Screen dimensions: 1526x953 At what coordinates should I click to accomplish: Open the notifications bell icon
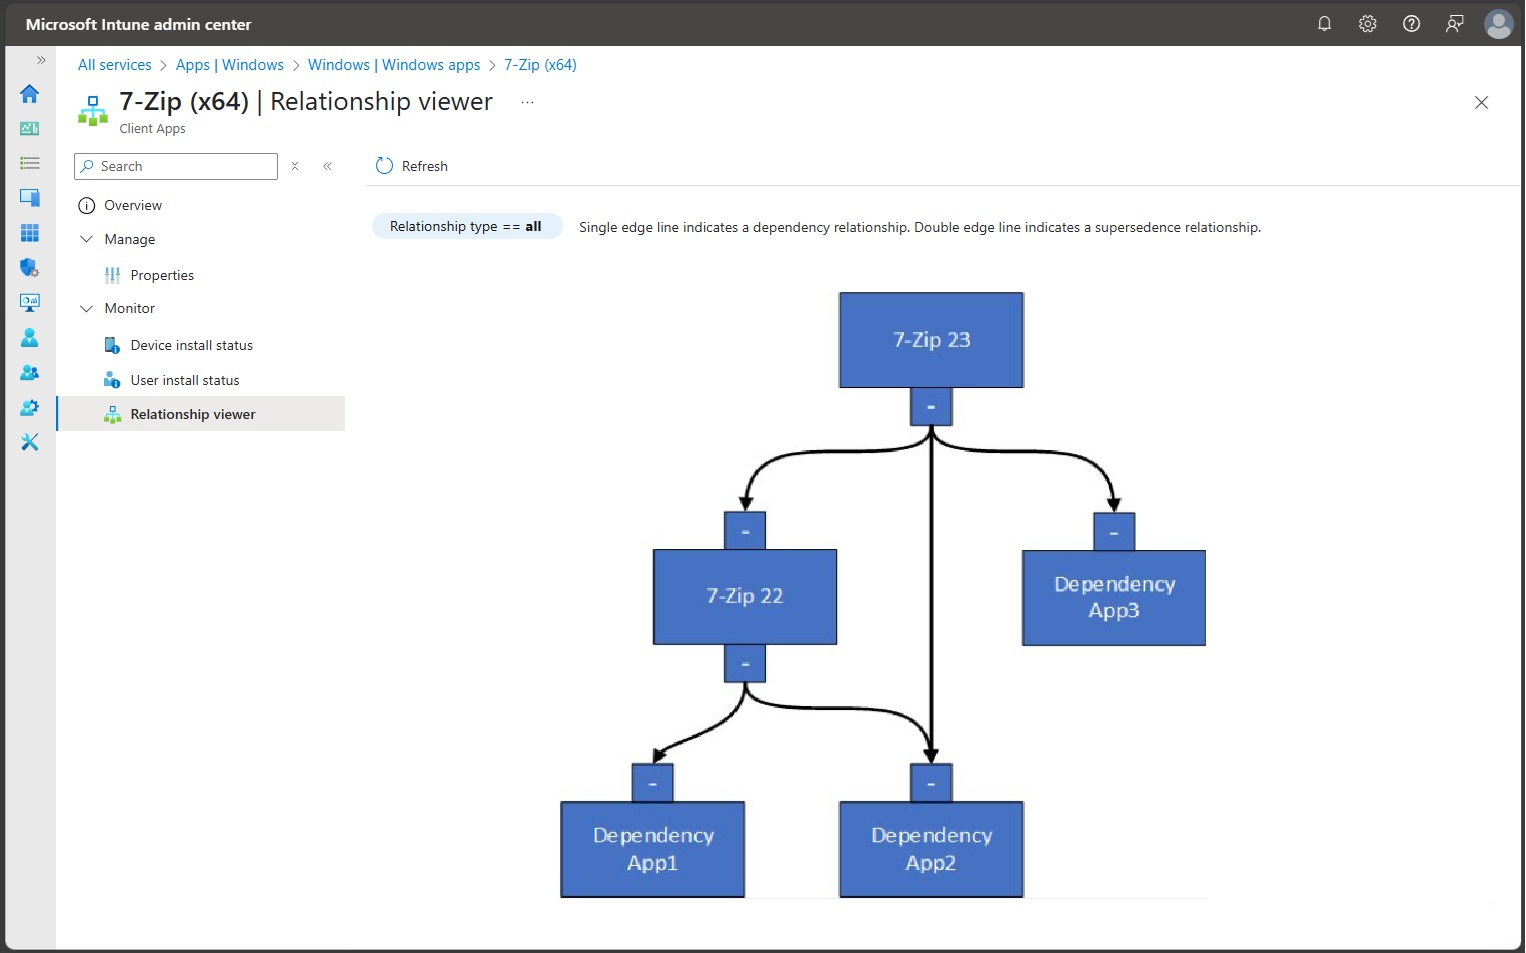click(1324, 23)
